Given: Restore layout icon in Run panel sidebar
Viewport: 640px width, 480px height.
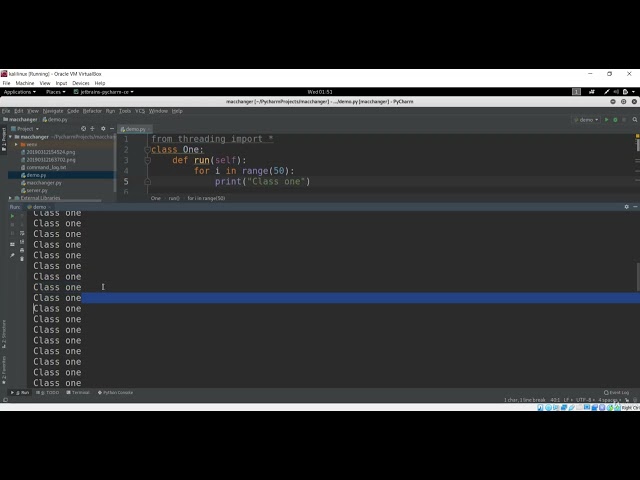Looking at the screenshot, I should pyautogui.click(x=12, y=244).
